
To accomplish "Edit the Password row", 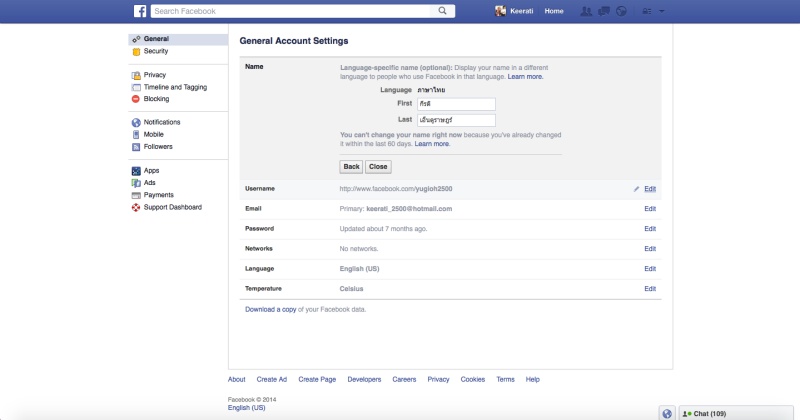I will click(x=649, y=229).
